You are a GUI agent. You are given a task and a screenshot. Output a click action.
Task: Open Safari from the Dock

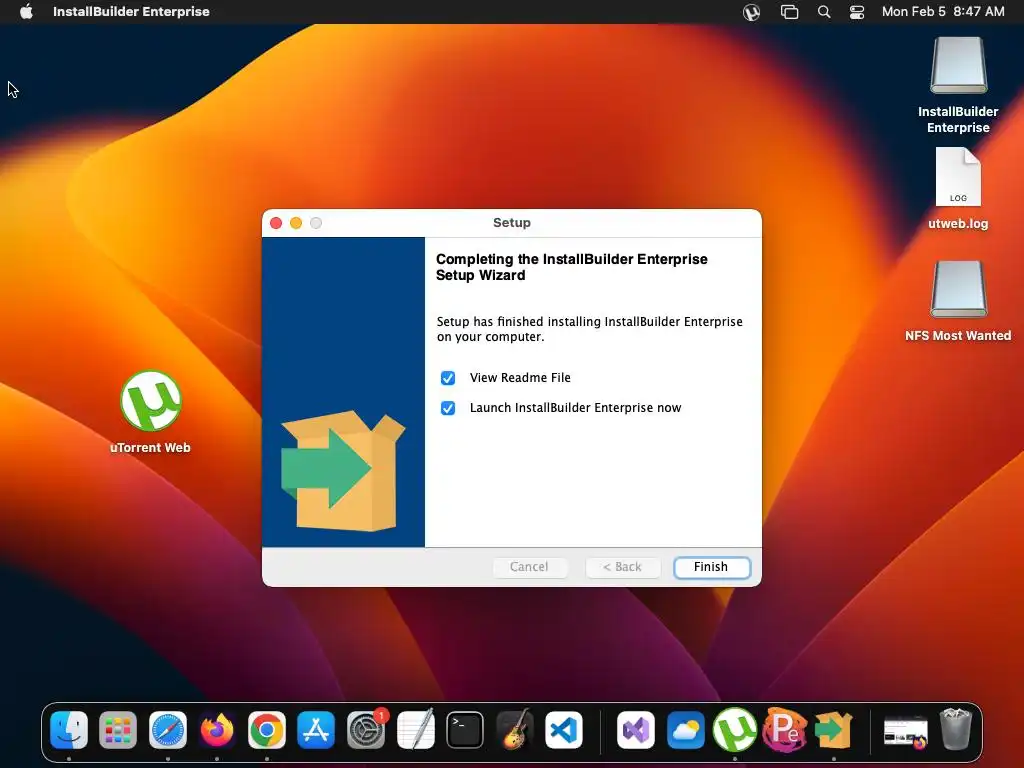click(168, 729)
